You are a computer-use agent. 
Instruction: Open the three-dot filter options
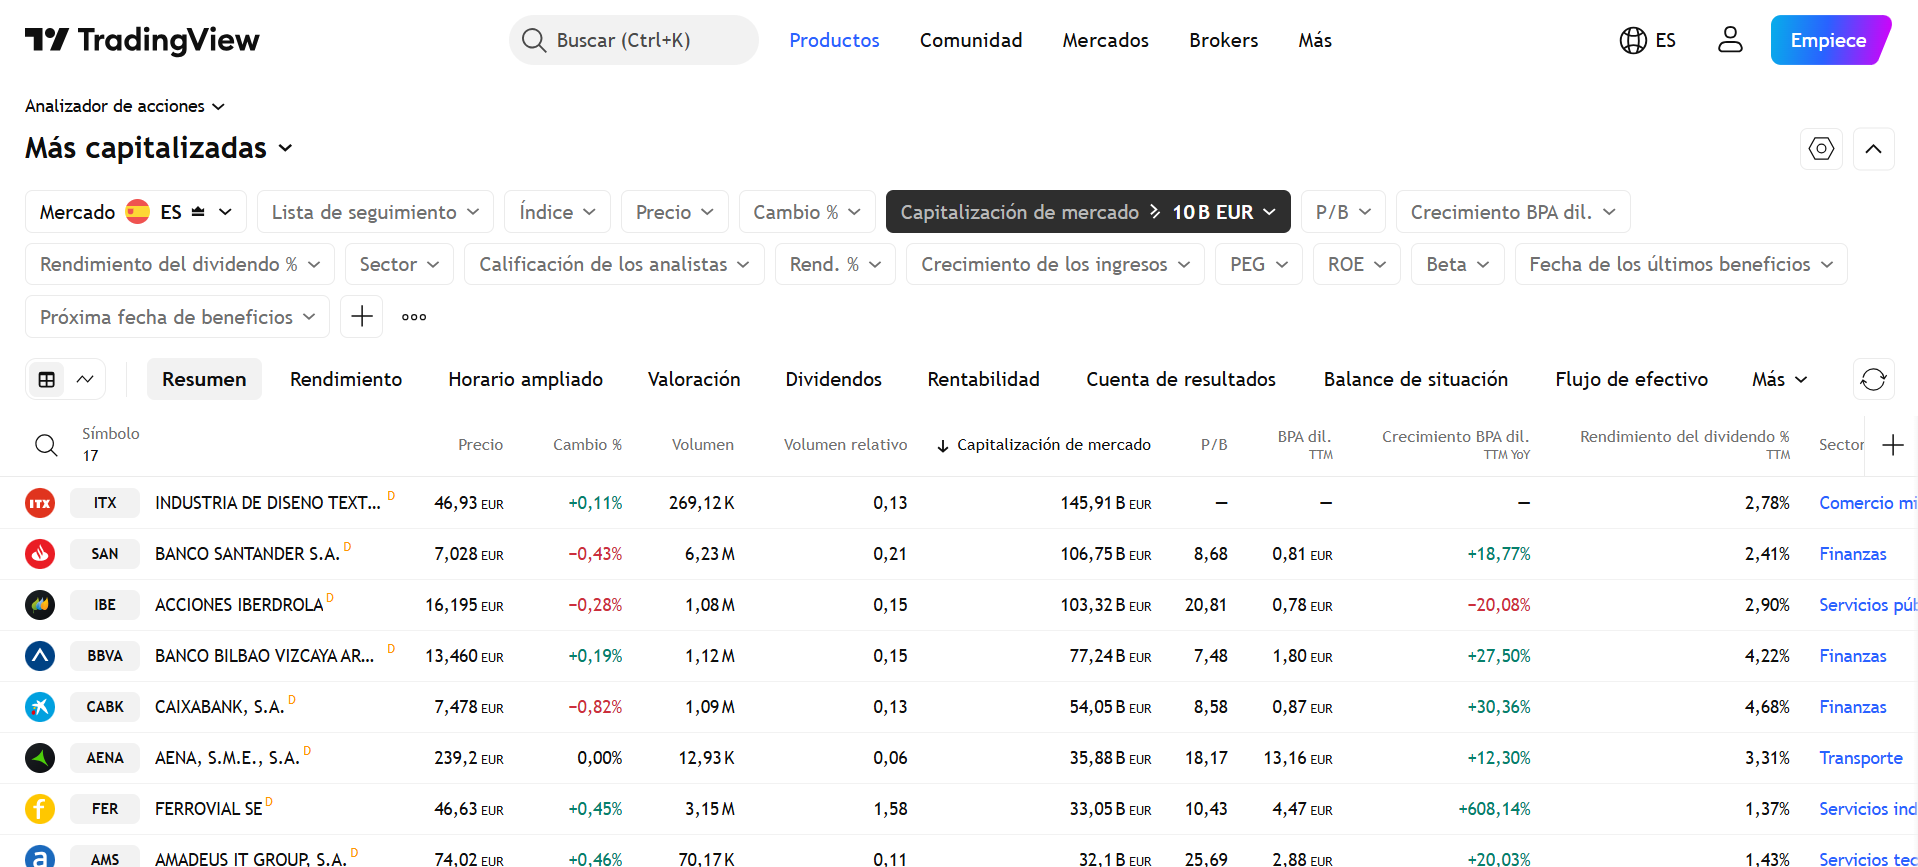(414, 317)
